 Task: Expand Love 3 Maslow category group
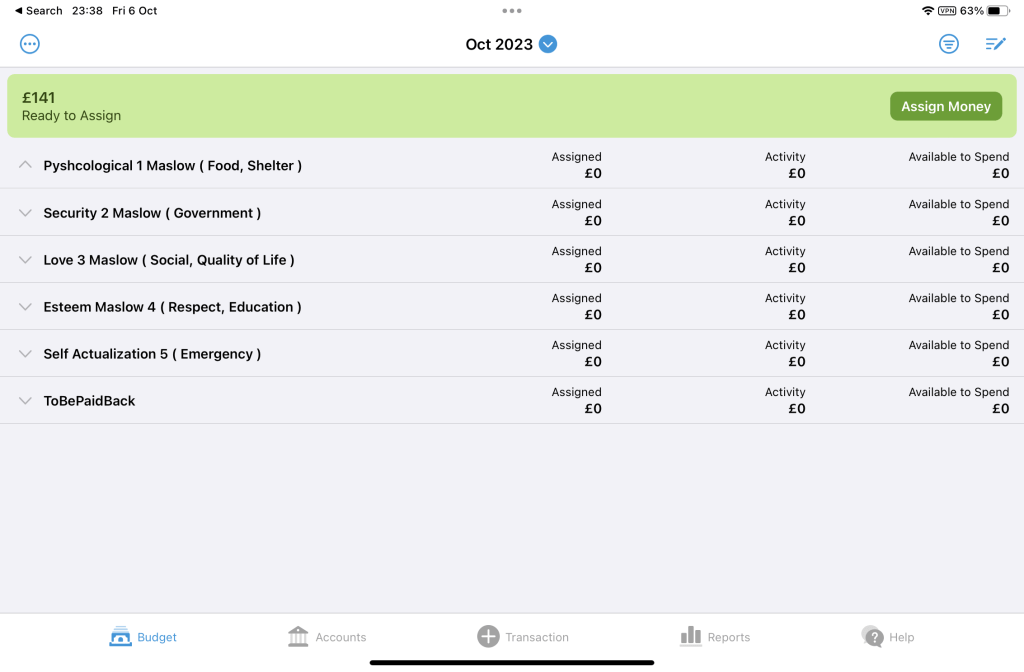coord(25,260)
